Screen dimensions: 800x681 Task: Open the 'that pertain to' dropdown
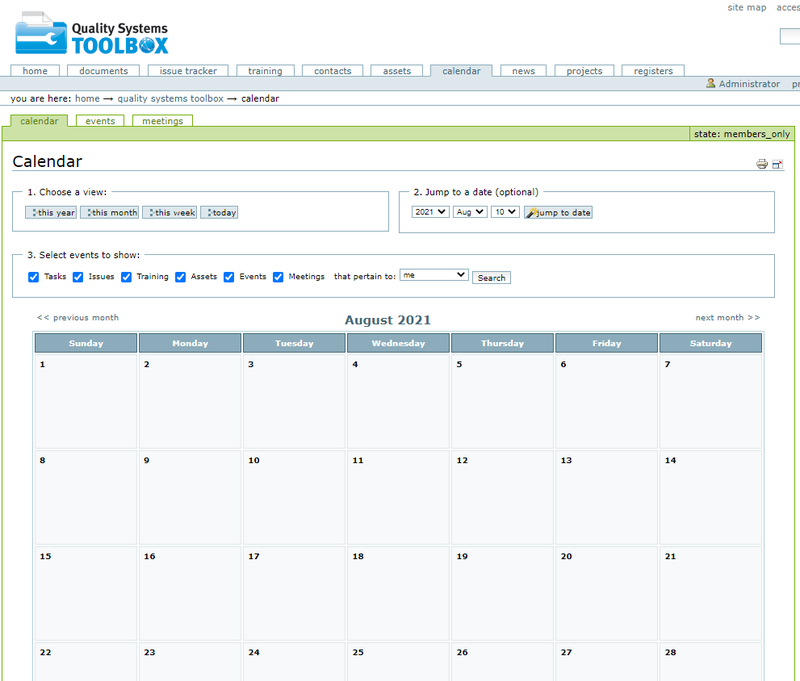pyautogui.click(x=434, y=275)
